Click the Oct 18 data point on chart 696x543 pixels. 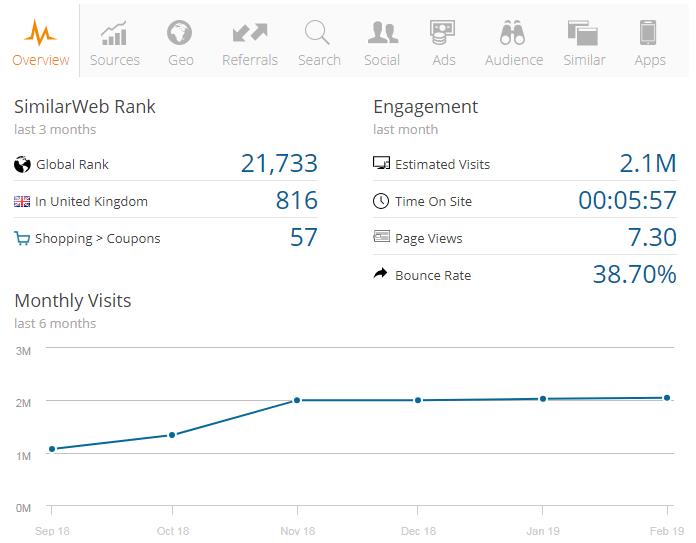(x=172, y=435)
